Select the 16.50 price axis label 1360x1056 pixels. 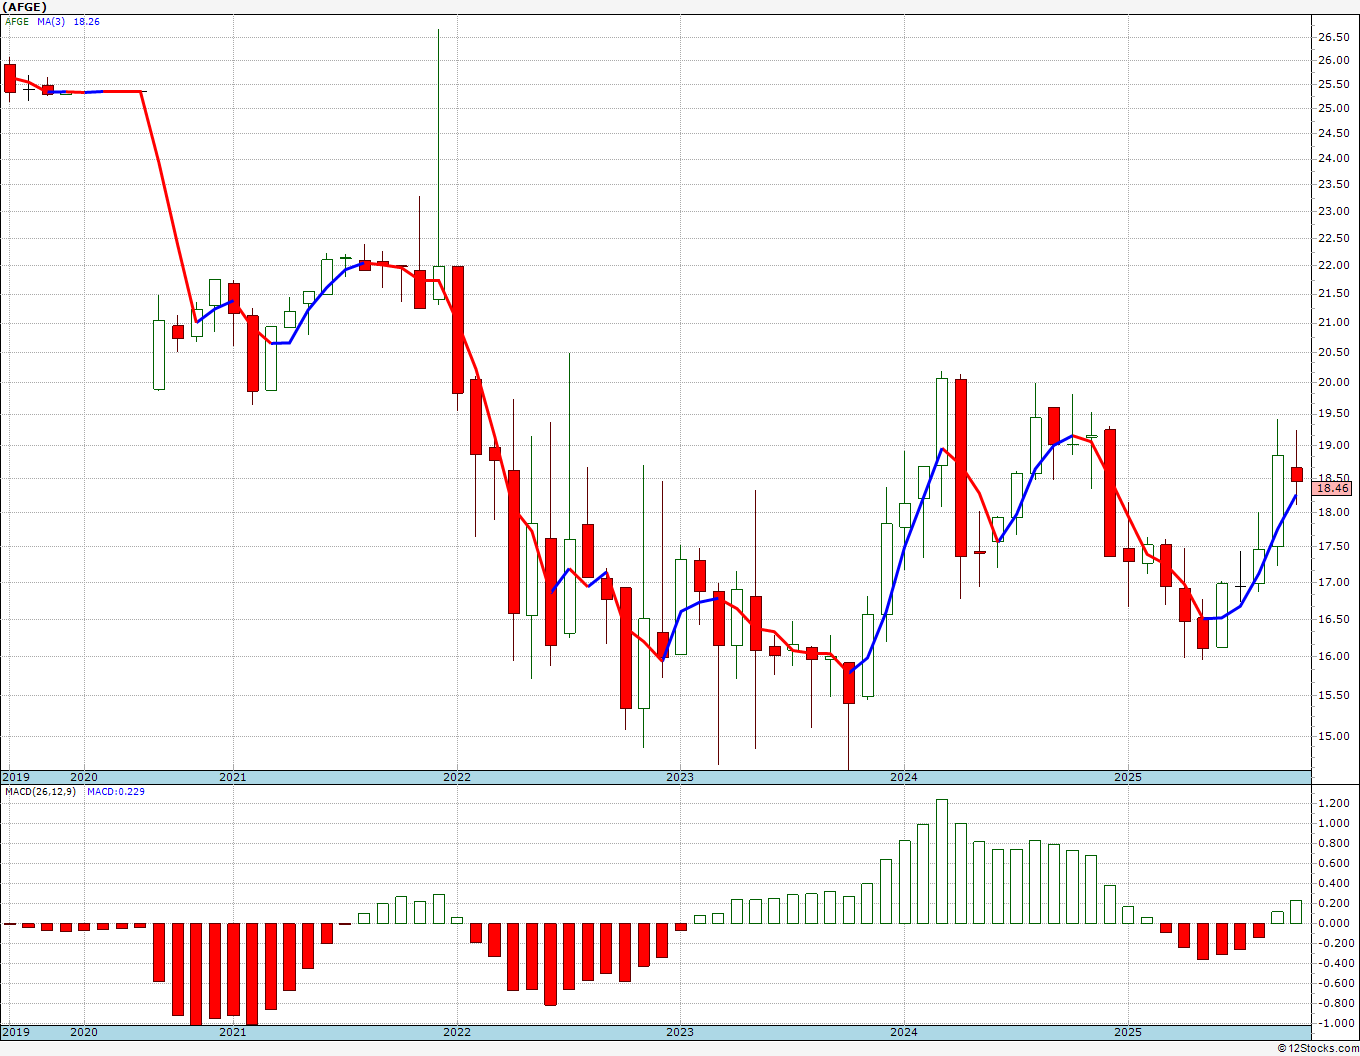[1333, 619]
